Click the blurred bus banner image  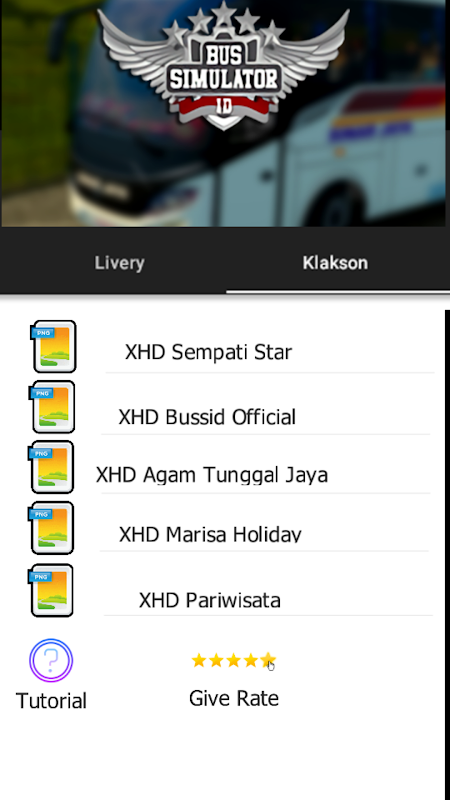[x=223, y=113]
